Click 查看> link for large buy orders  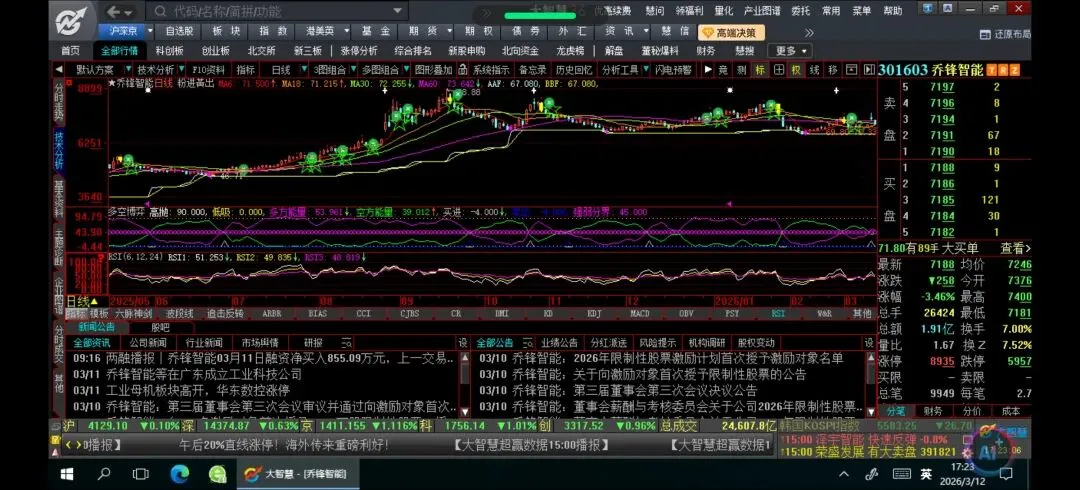1015,249
